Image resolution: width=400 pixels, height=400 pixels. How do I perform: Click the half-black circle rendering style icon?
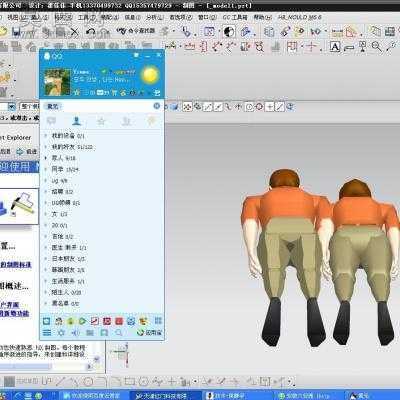tap(229, 32)
